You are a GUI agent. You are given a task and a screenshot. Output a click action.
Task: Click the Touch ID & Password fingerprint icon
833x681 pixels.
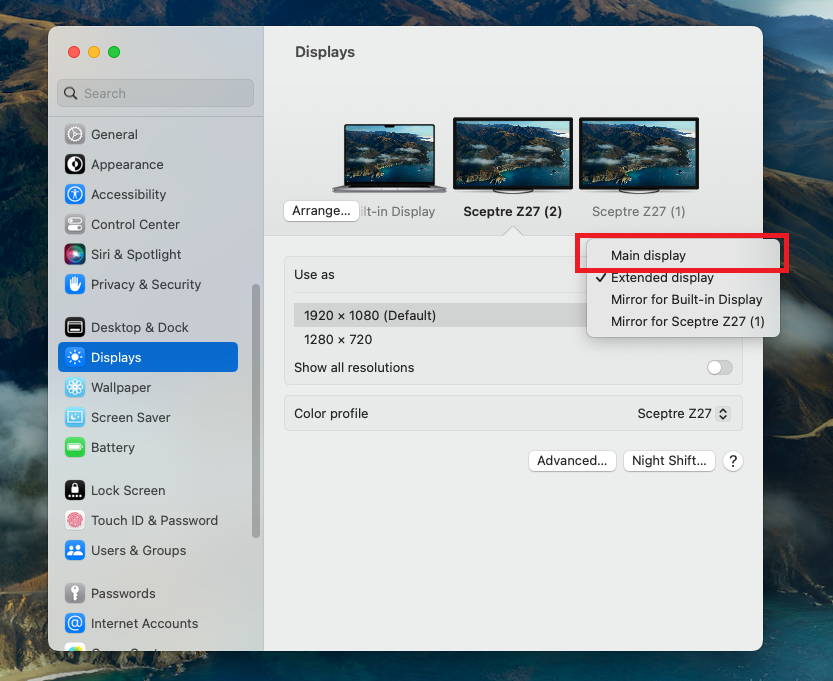(75, 520)
